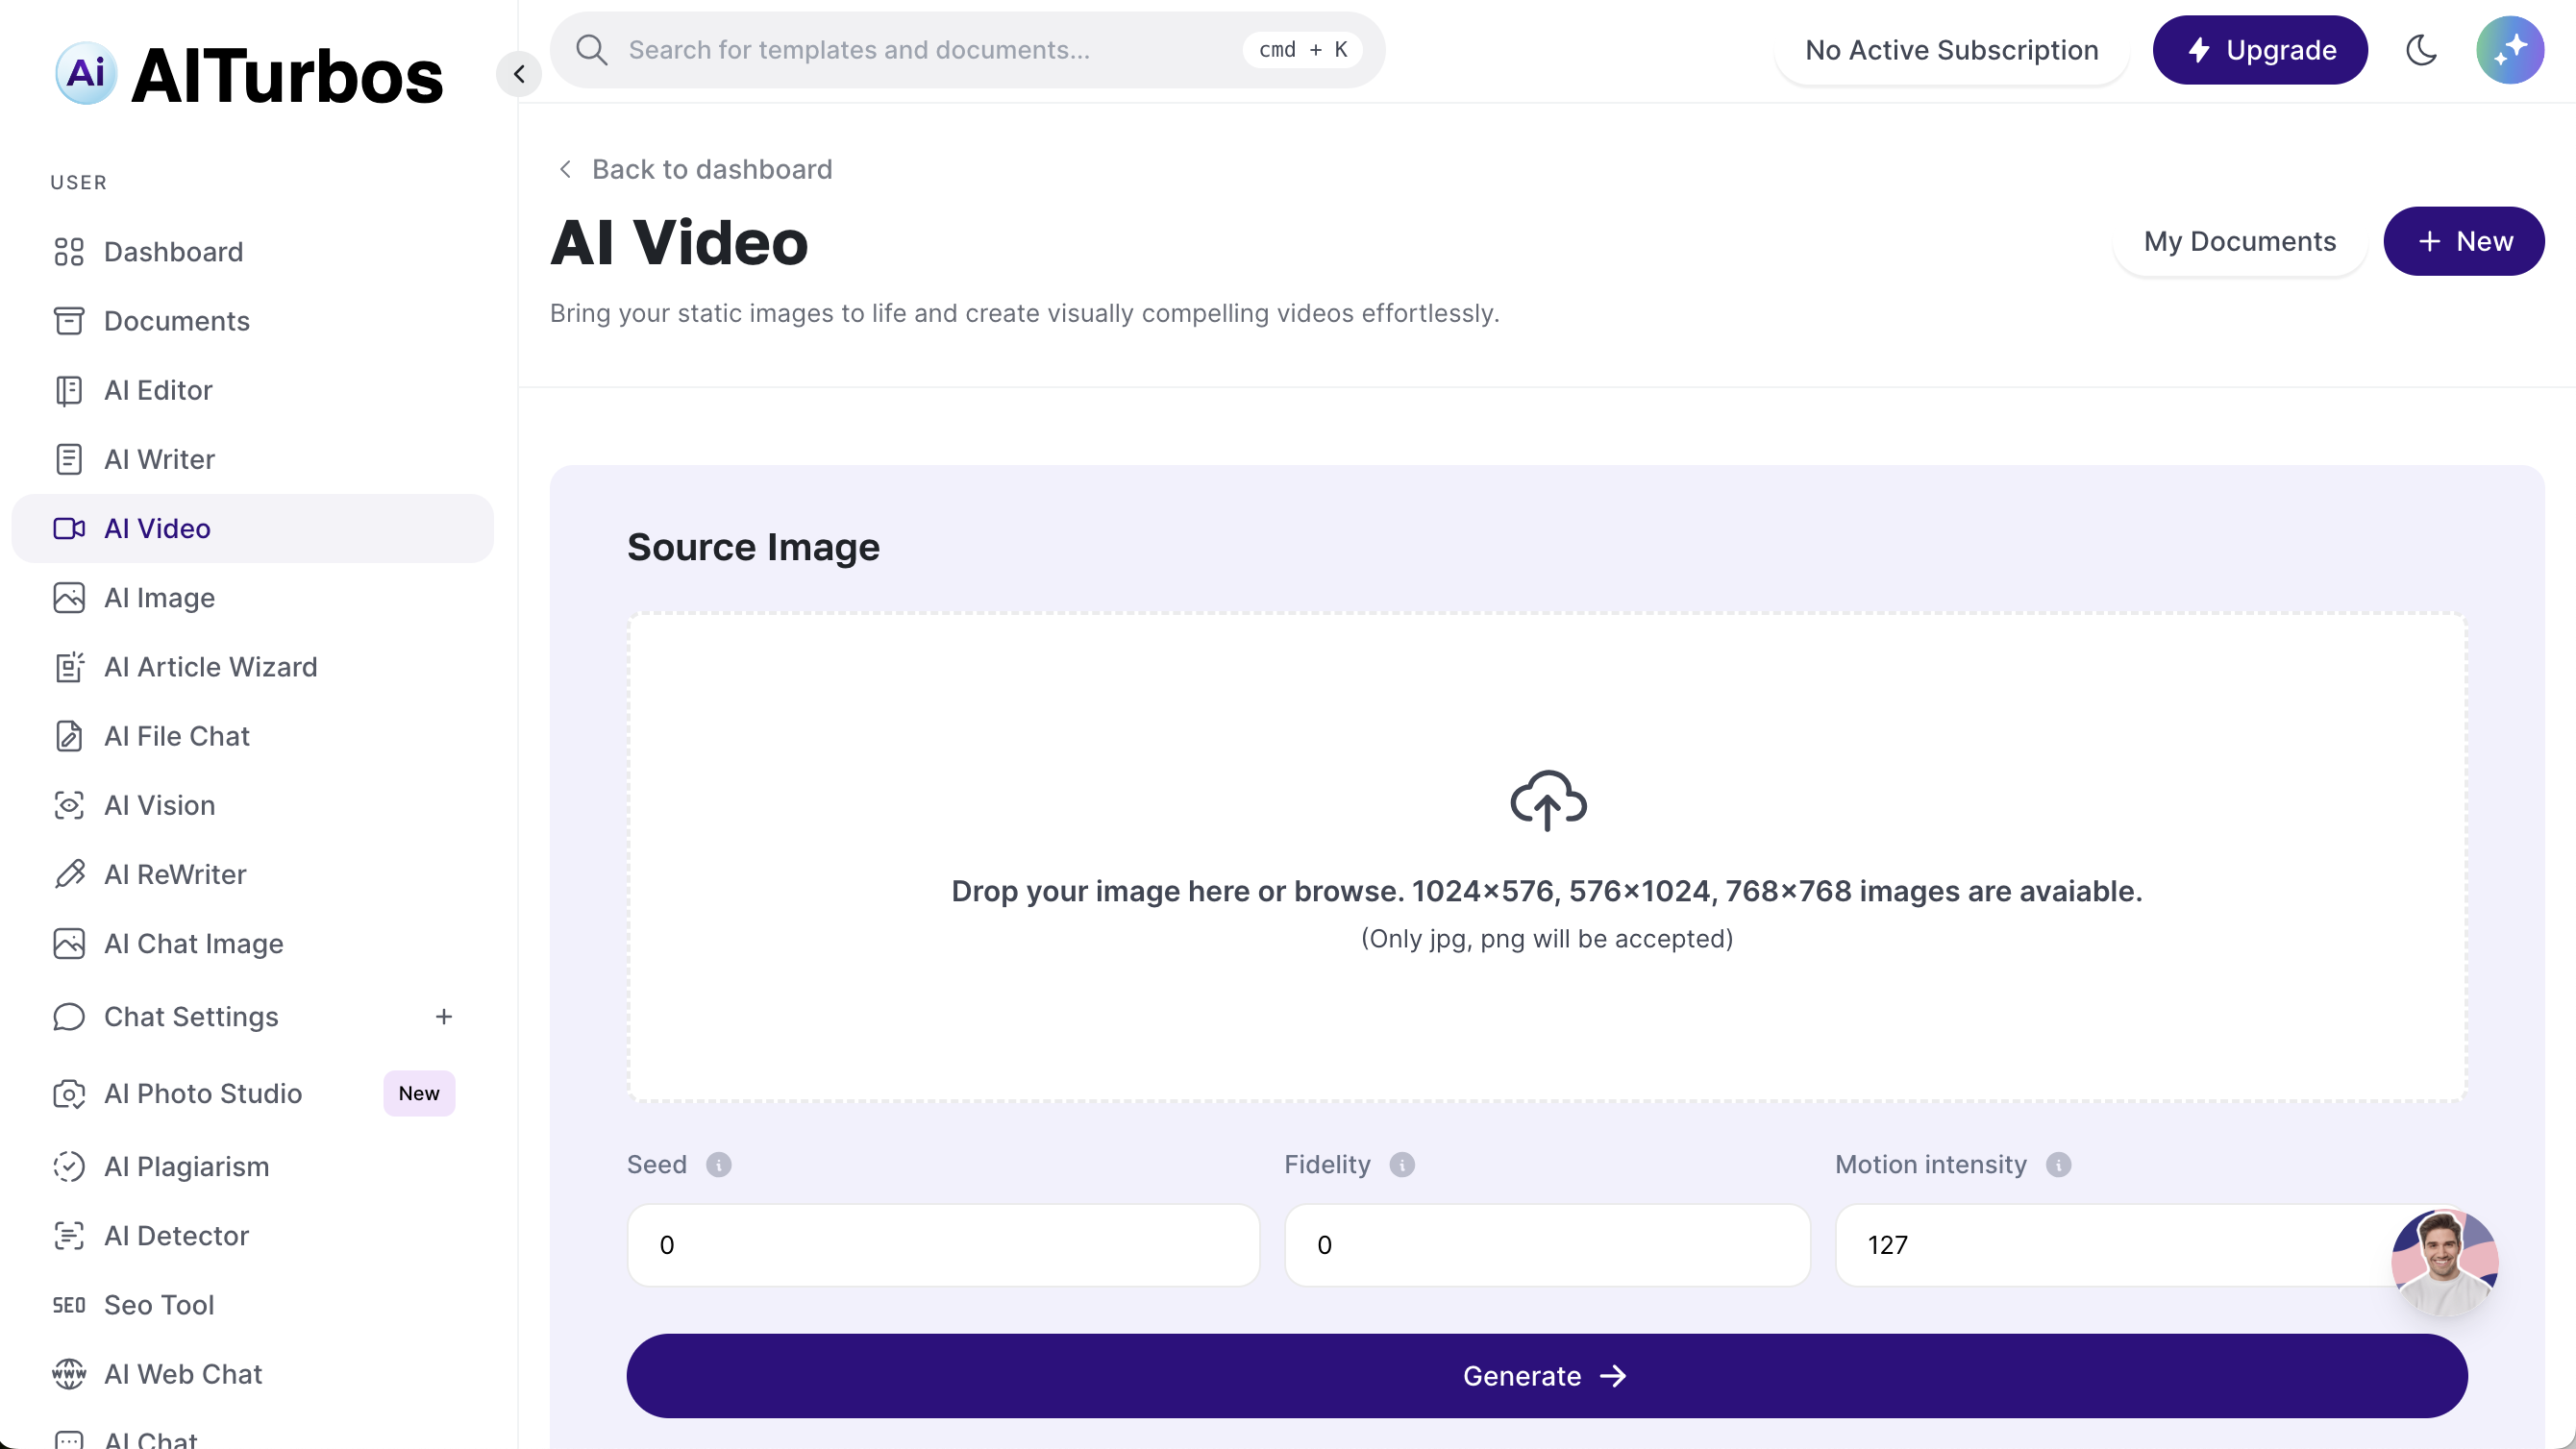Image resolution: width=2576 pixels, height=1449 pixels.
Task: Select AI Plagiarism in sidebar
Action: (187, 1166)
